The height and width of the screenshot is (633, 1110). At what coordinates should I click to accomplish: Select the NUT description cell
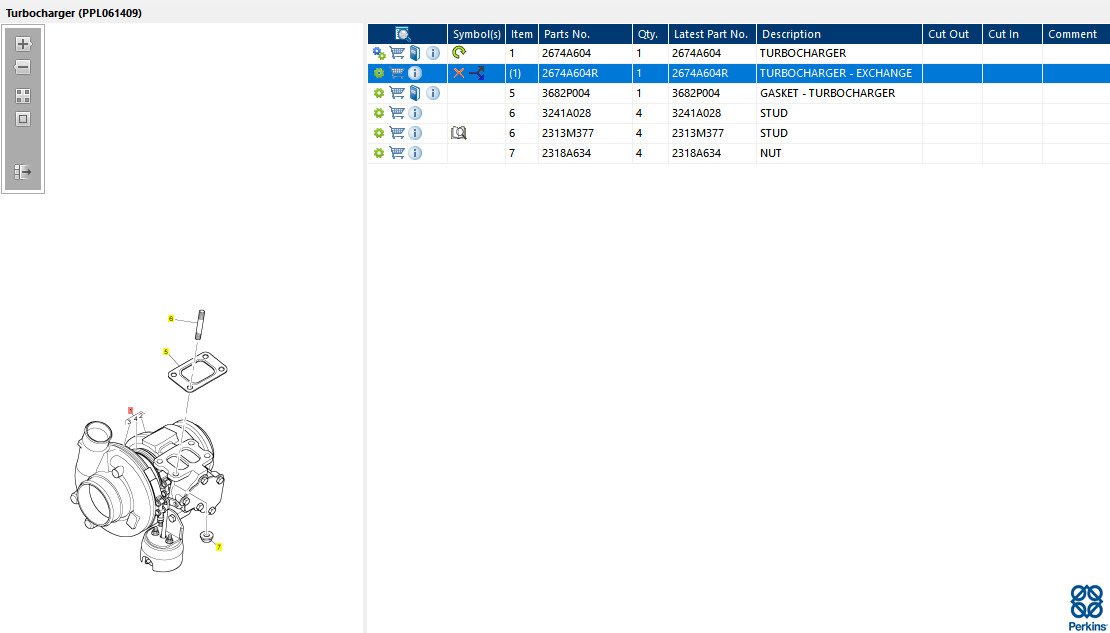pos(840,153)
